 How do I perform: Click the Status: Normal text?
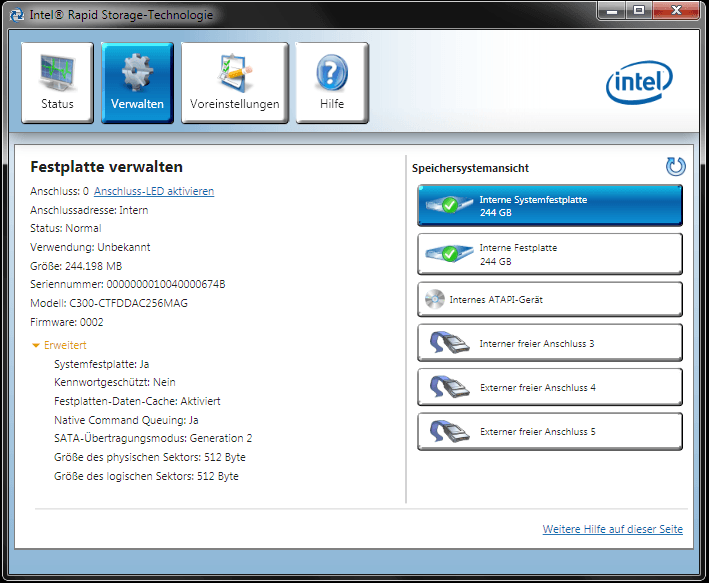(66, 228)
